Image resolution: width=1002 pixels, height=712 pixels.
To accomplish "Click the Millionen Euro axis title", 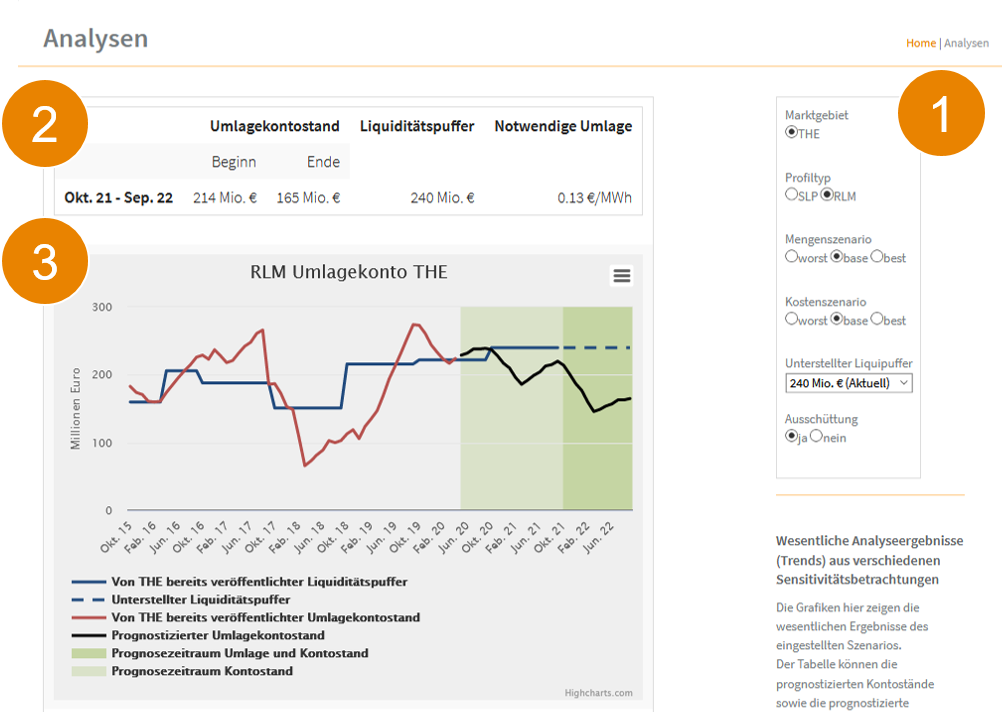I will pyautogui.click(x=75, y=408).
